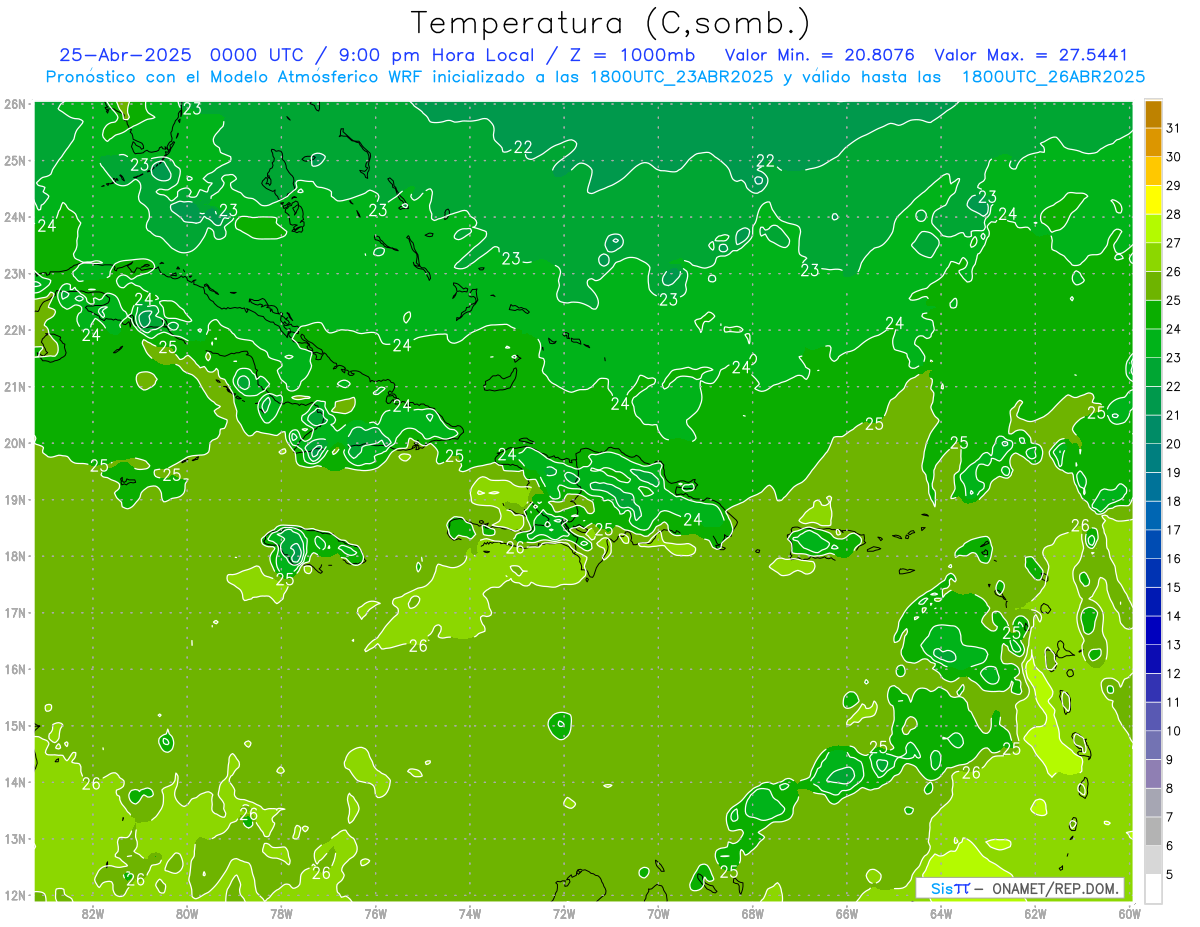1200x927 pixels.
Task: Click the legend value 18
Action: (x=1173, y=501)
